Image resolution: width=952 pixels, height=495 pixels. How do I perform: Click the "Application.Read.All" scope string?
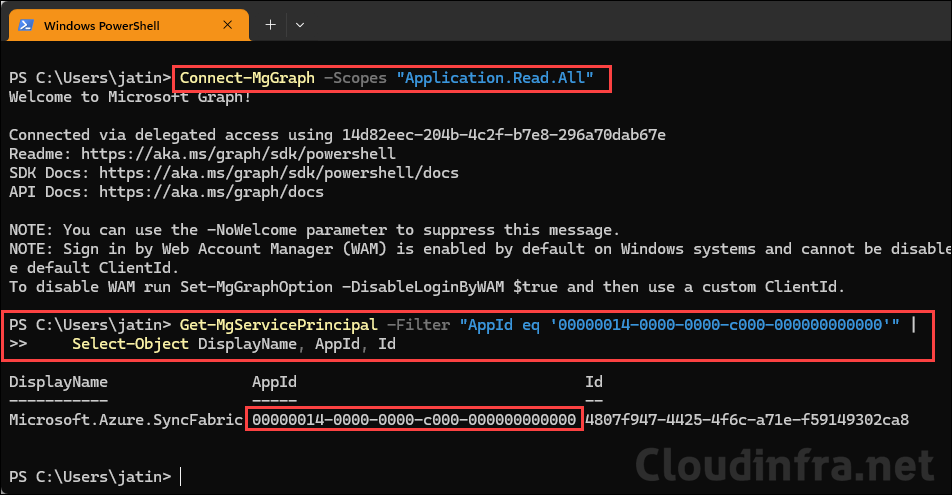point(495,78)
